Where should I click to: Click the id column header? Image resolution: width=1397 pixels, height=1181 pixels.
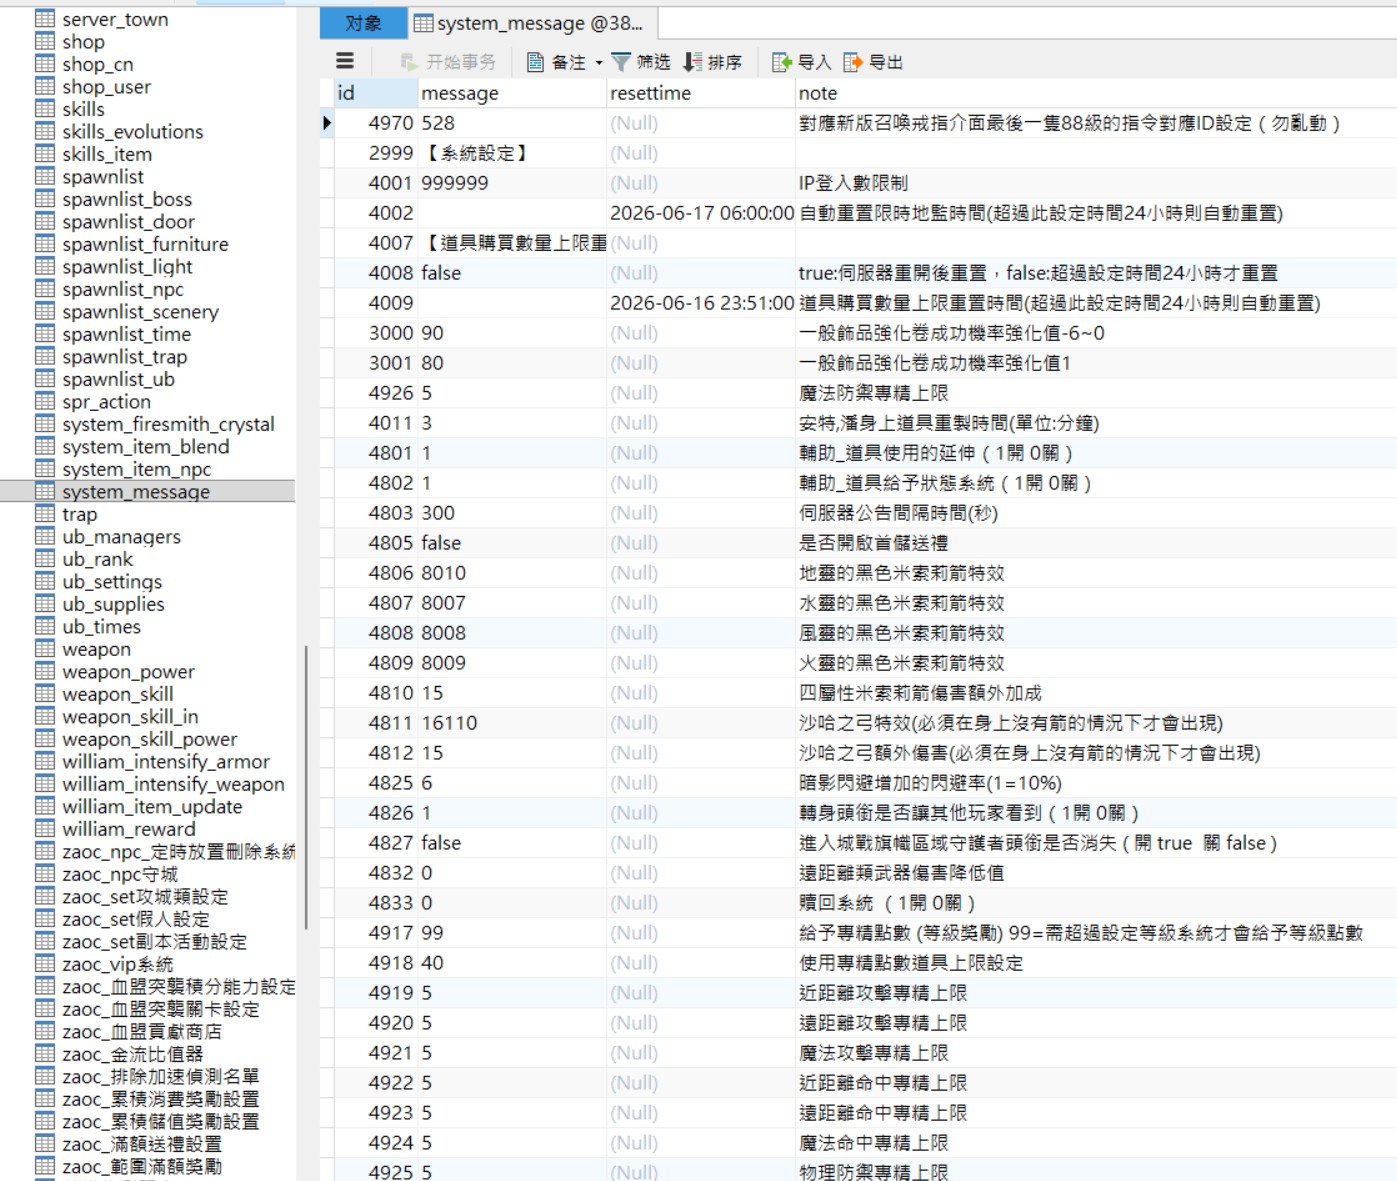[x=376, y=93]
